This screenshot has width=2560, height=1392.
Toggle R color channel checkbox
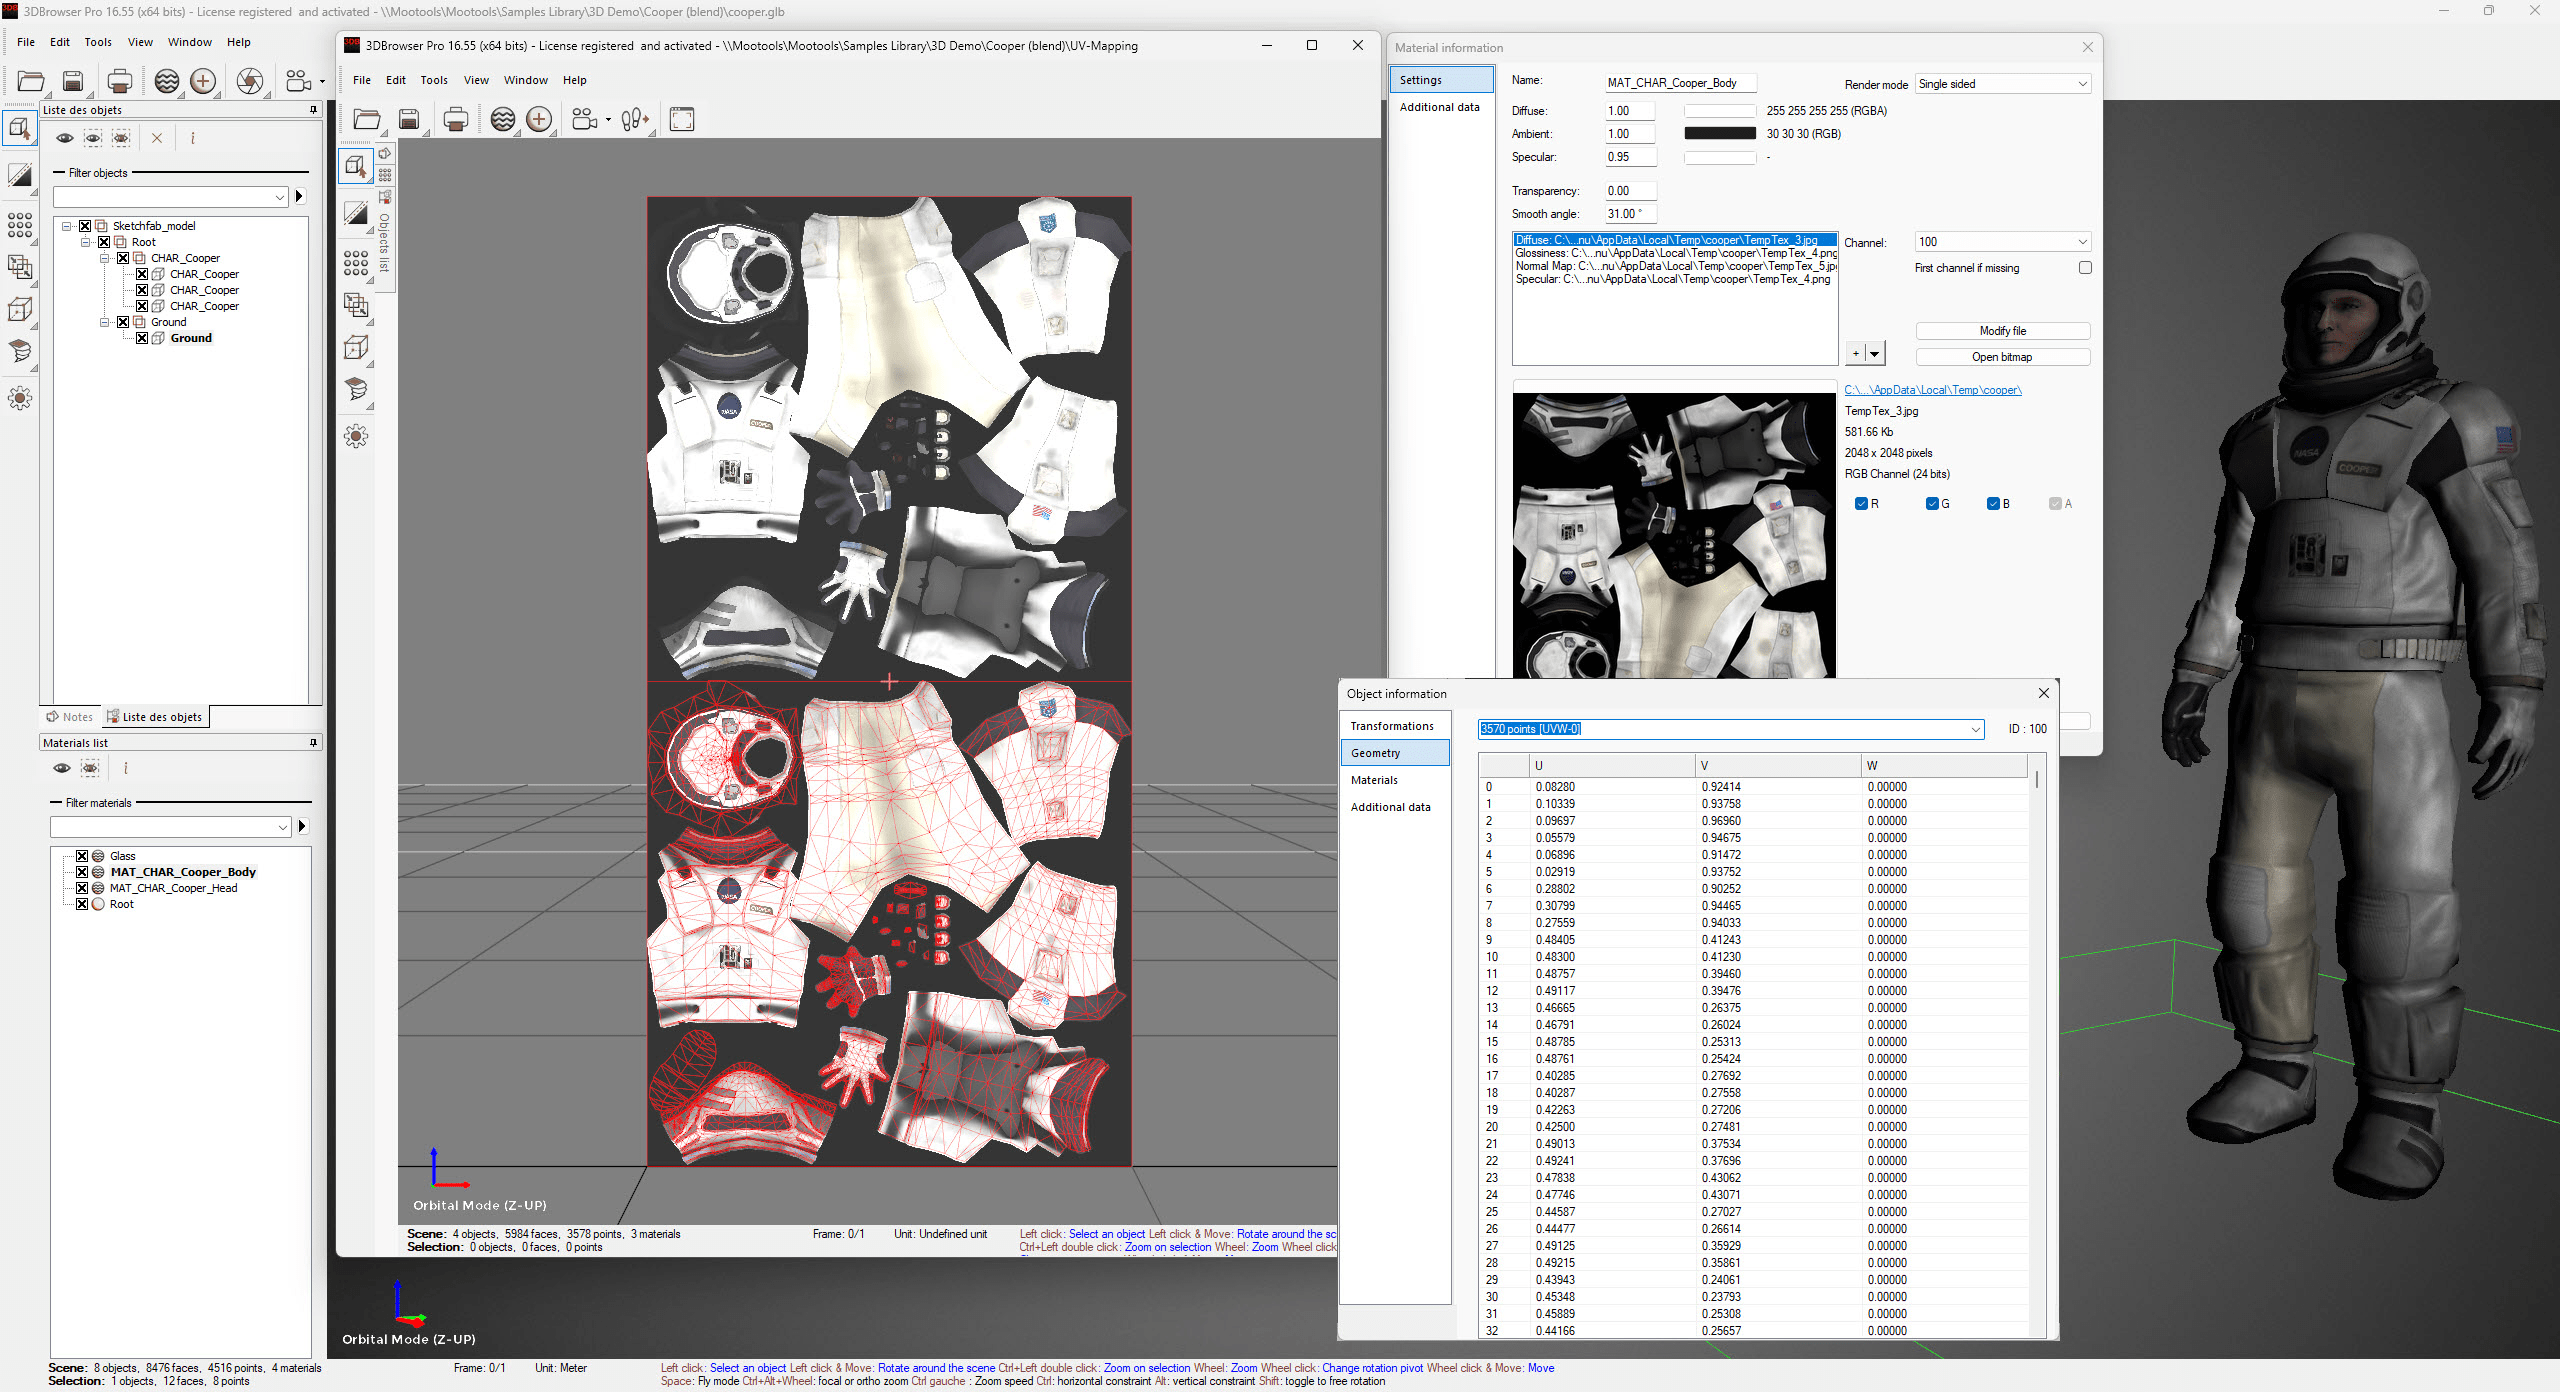point(1861,504)
